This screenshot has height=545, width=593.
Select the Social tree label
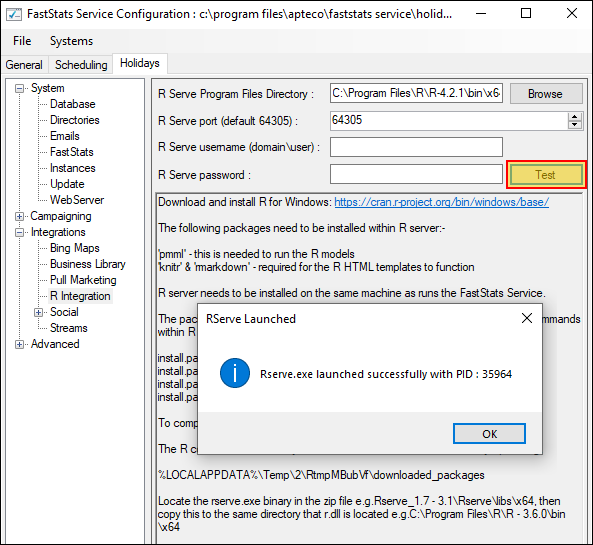64,312
